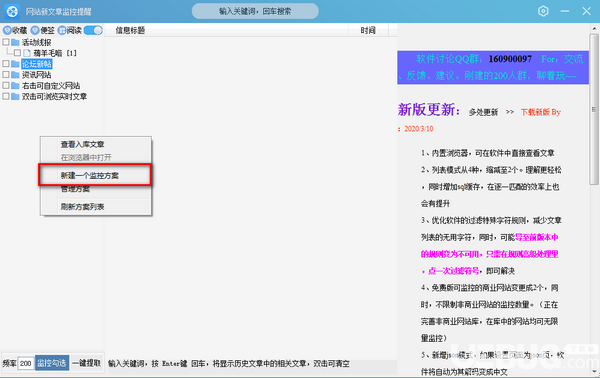600x378 pixels.
Task: Click the 阅读 reading icon
Action: (62, 30)
